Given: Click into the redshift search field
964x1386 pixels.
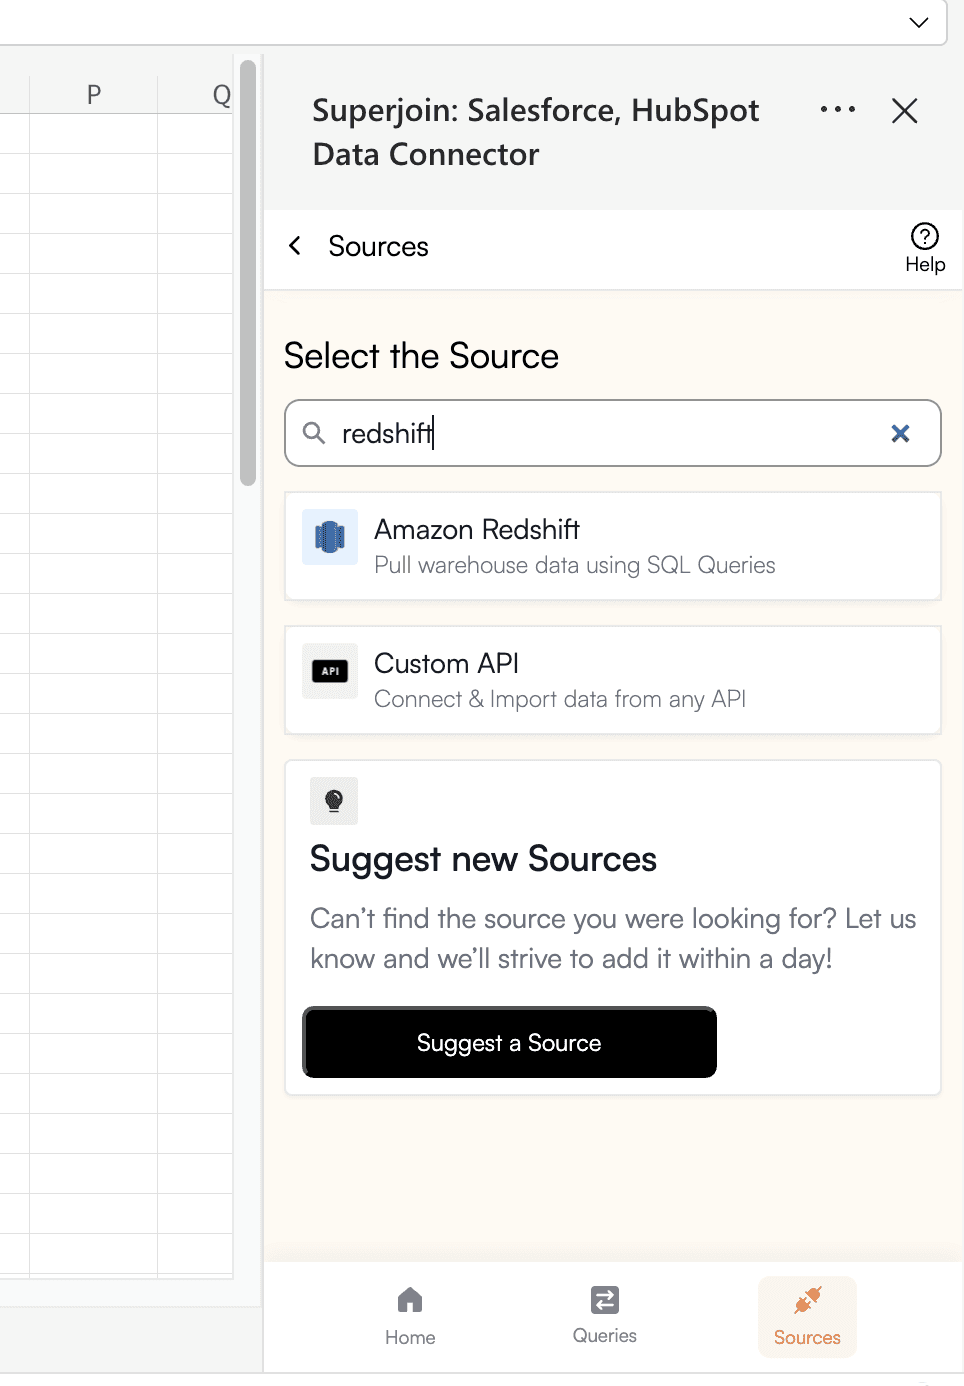Looking at the screenshot, I should pyautogui.click(x=613, y=433).
